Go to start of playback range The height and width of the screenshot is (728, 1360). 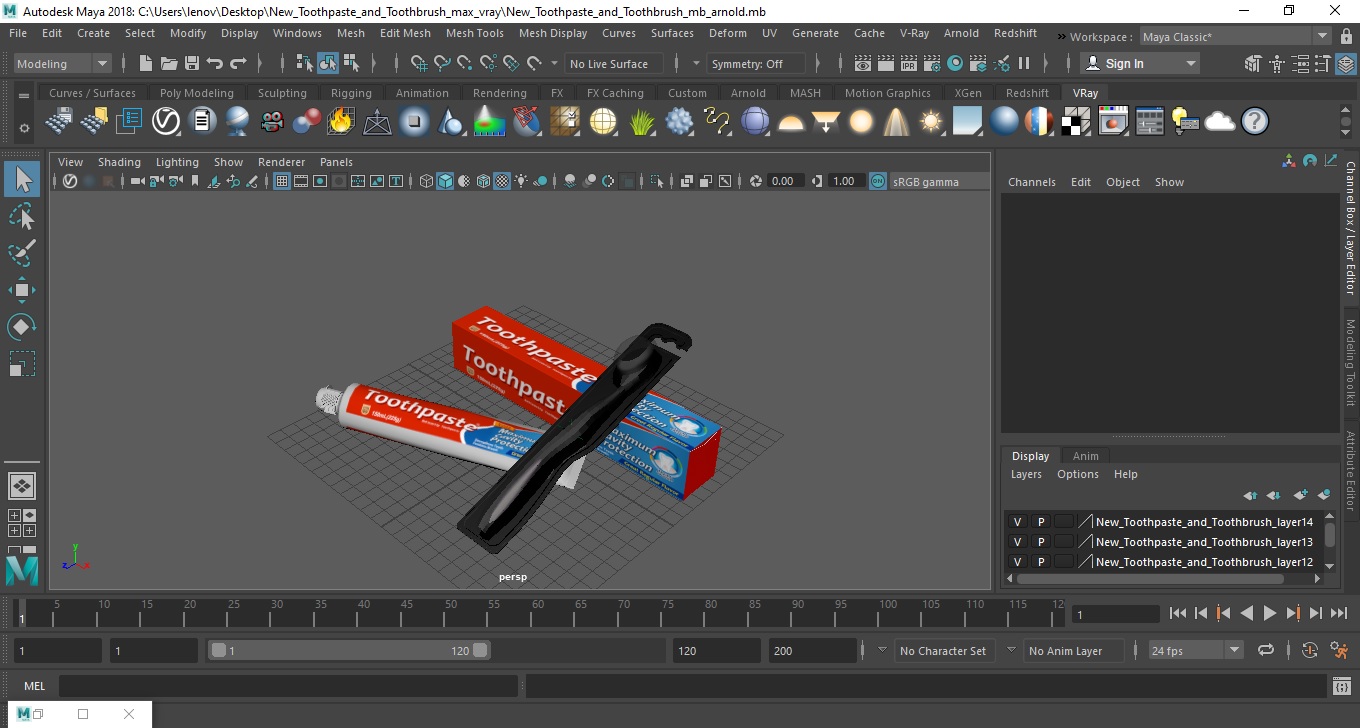(x=1178, y=613)
